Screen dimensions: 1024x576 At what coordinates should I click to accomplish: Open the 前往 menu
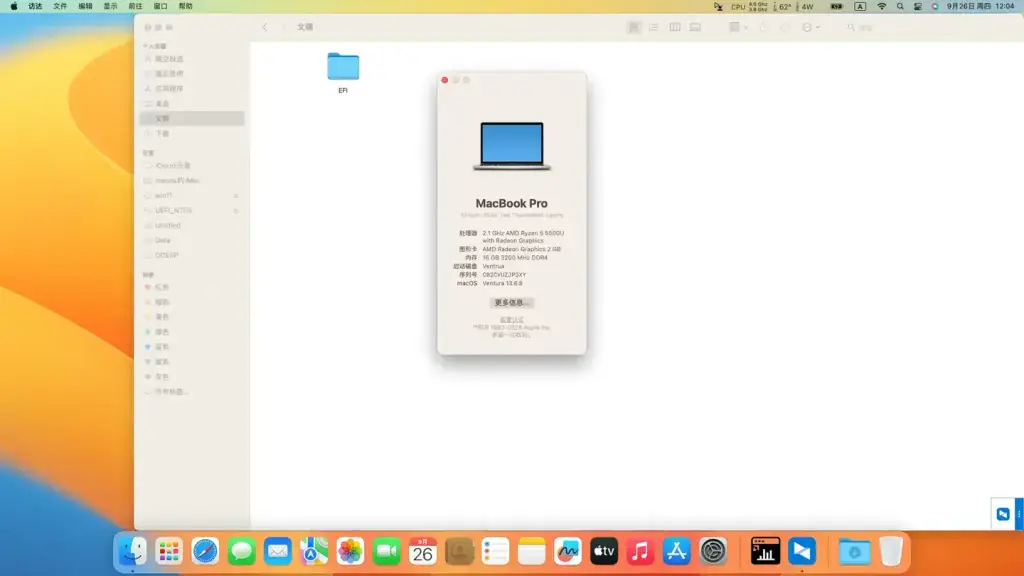pyautogui.click(x=135, y=7)
